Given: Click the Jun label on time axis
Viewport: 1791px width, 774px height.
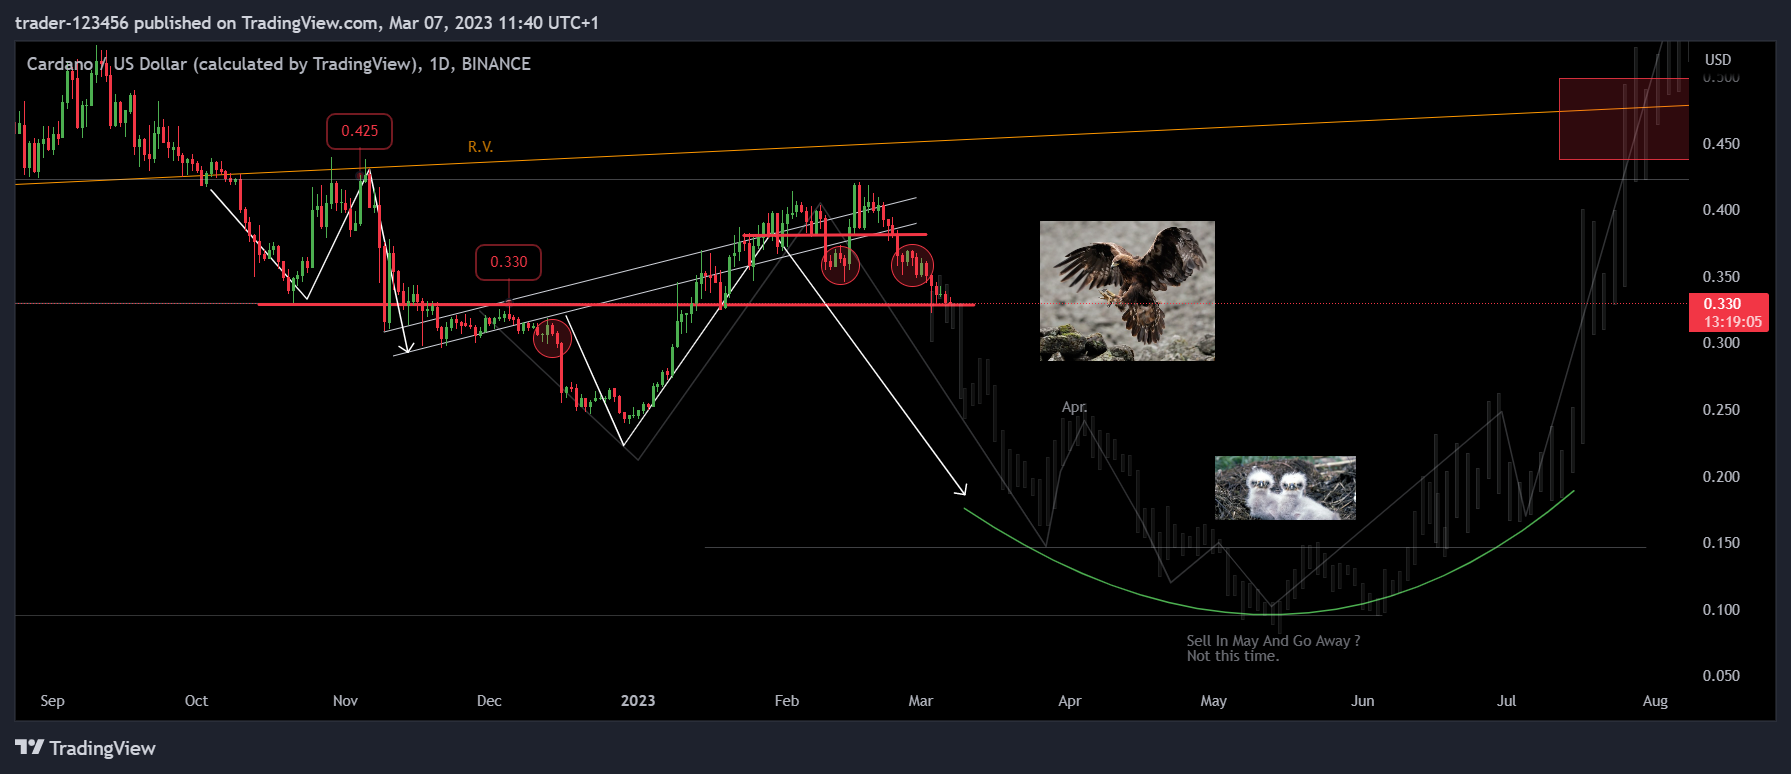Looking at the screenshot, I should pyautogui.click(x=1362, y=701).
